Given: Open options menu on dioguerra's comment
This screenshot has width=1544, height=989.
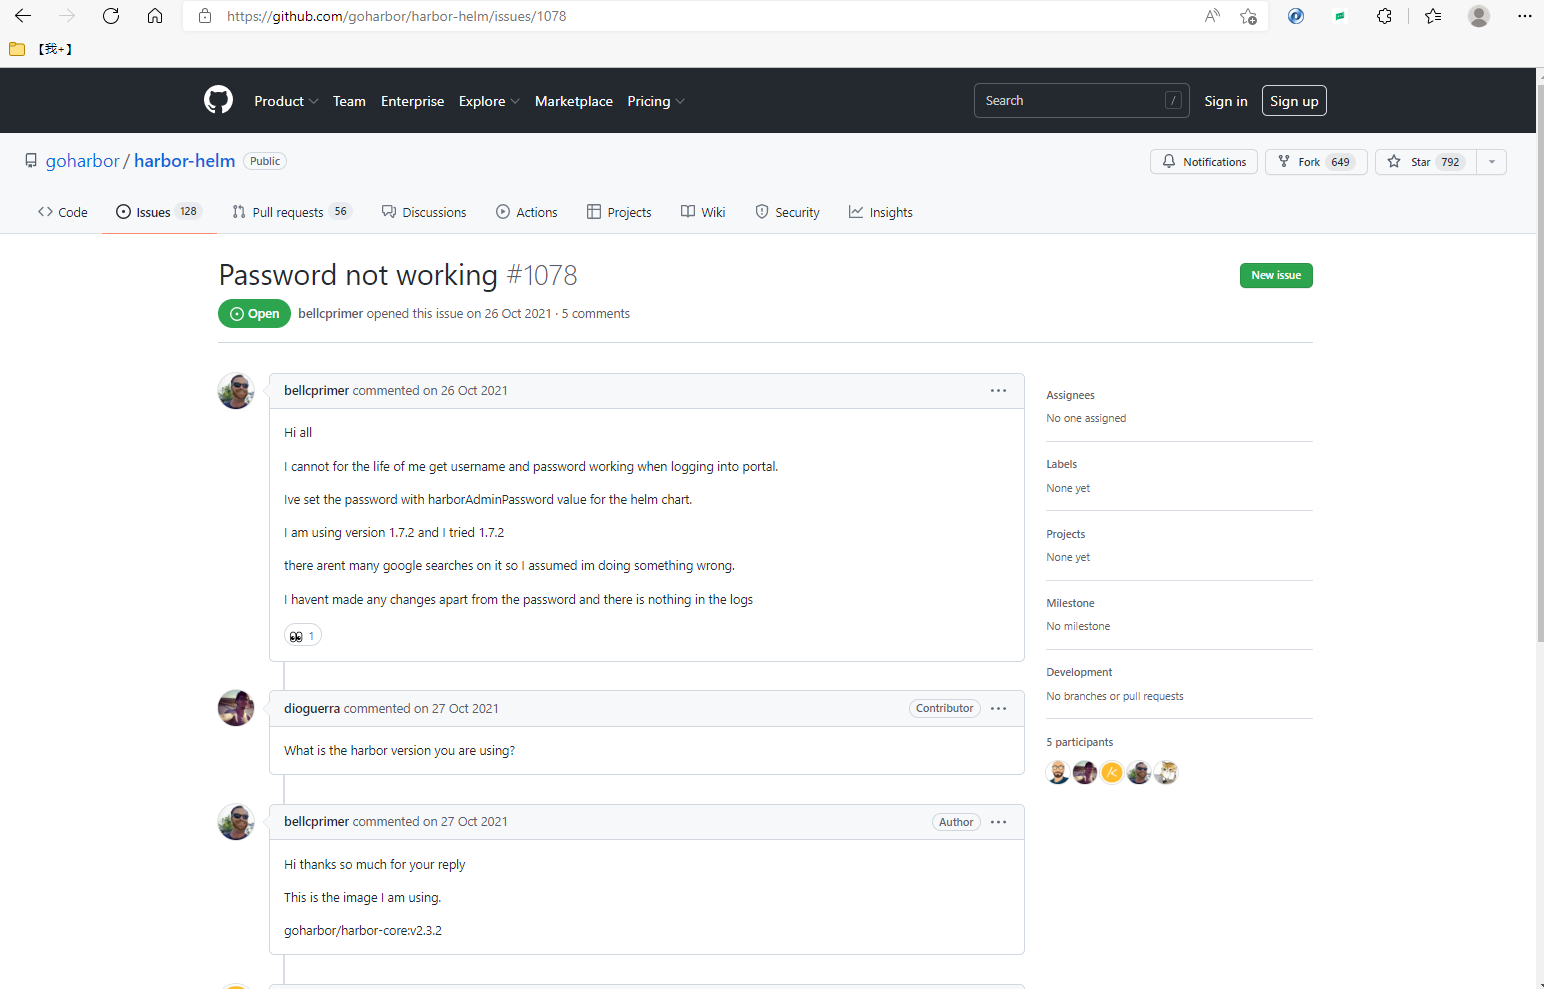Looking at the screenshot, I should click(998, 708).
